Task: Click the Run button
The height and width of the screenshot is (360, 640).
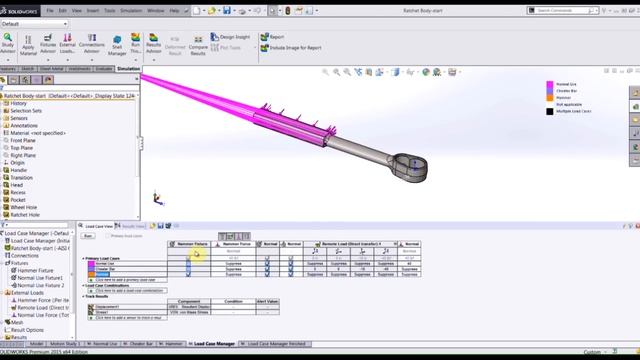Action: pos(88,236)
